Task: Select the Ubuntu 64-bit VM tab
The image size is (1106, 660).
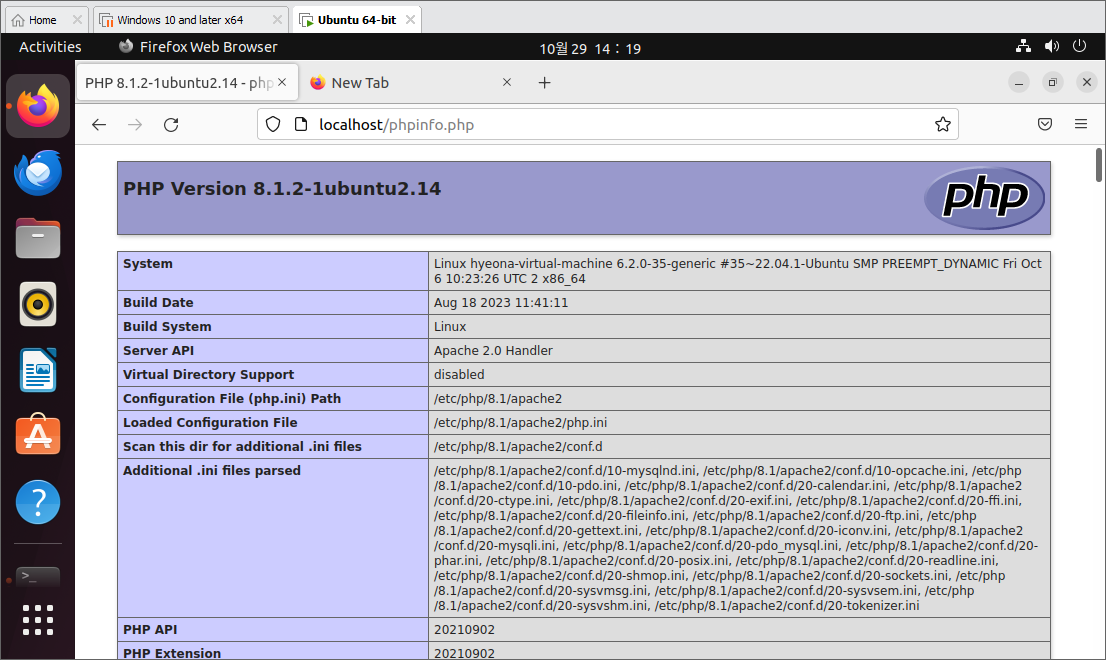Action: pyautogui.click(x=357, y=20)
